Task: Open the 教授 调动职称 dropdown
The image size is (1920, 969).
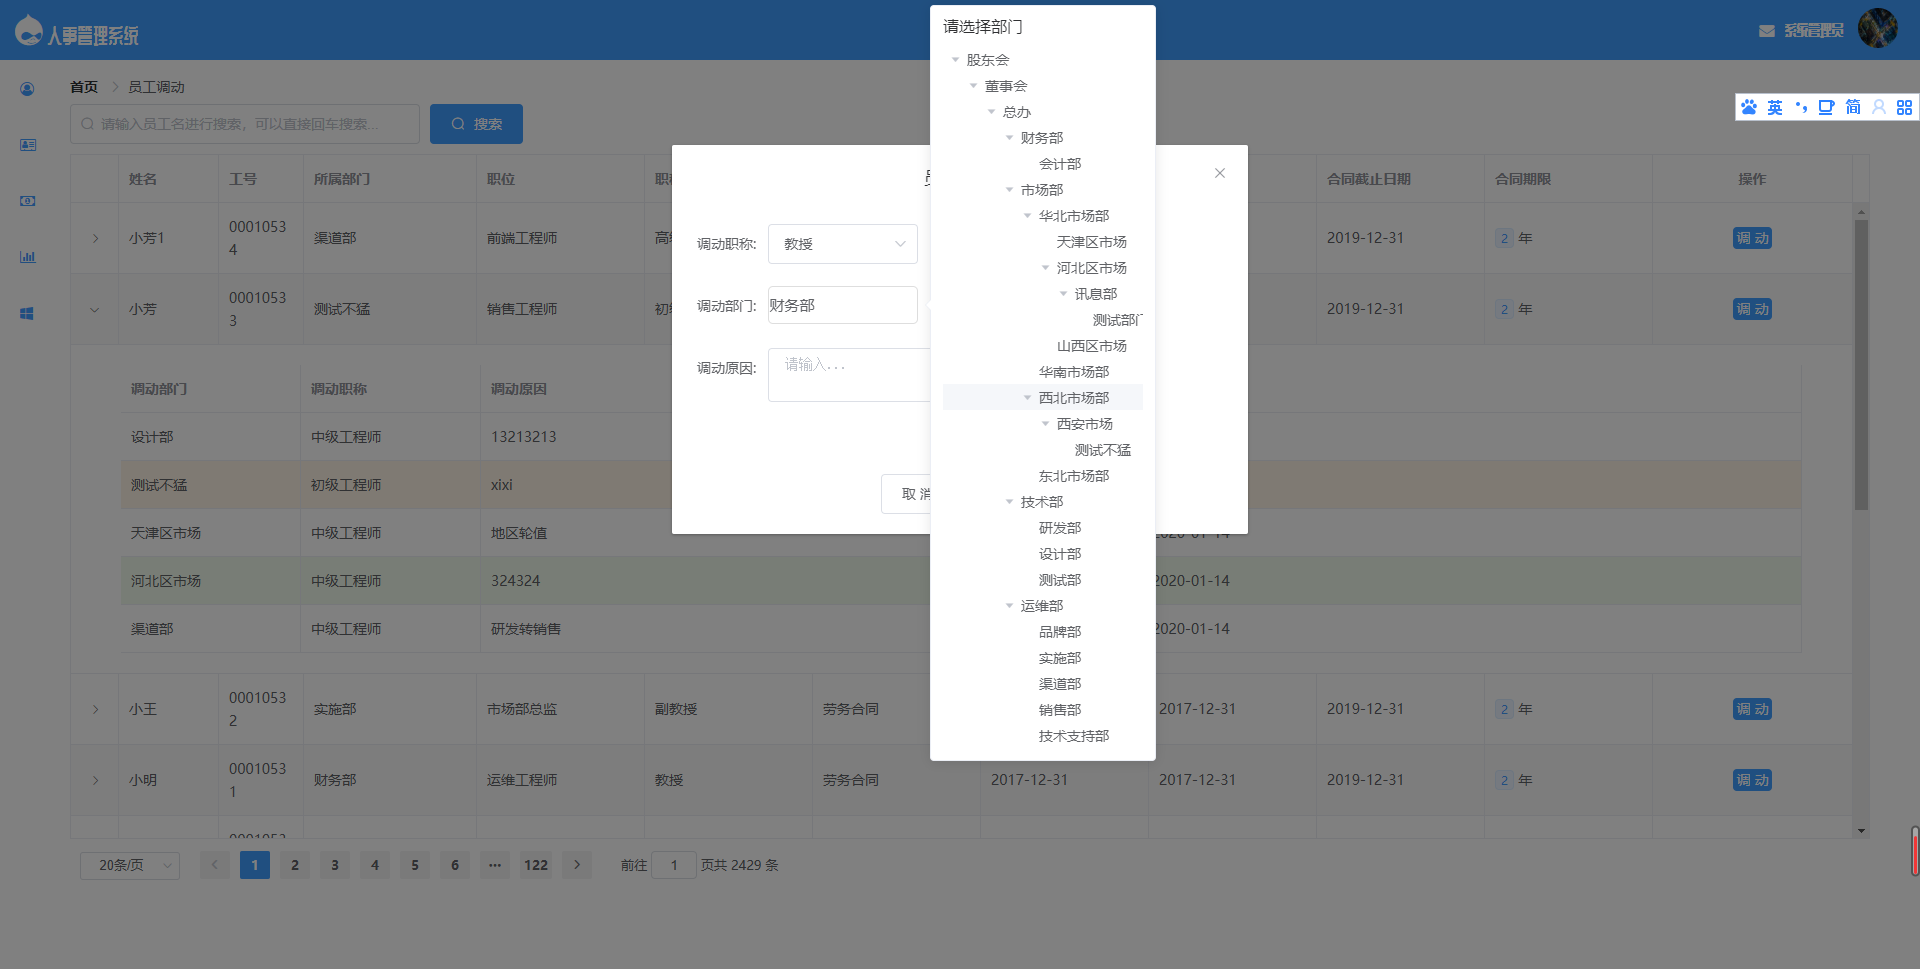Action: (842, 243)
